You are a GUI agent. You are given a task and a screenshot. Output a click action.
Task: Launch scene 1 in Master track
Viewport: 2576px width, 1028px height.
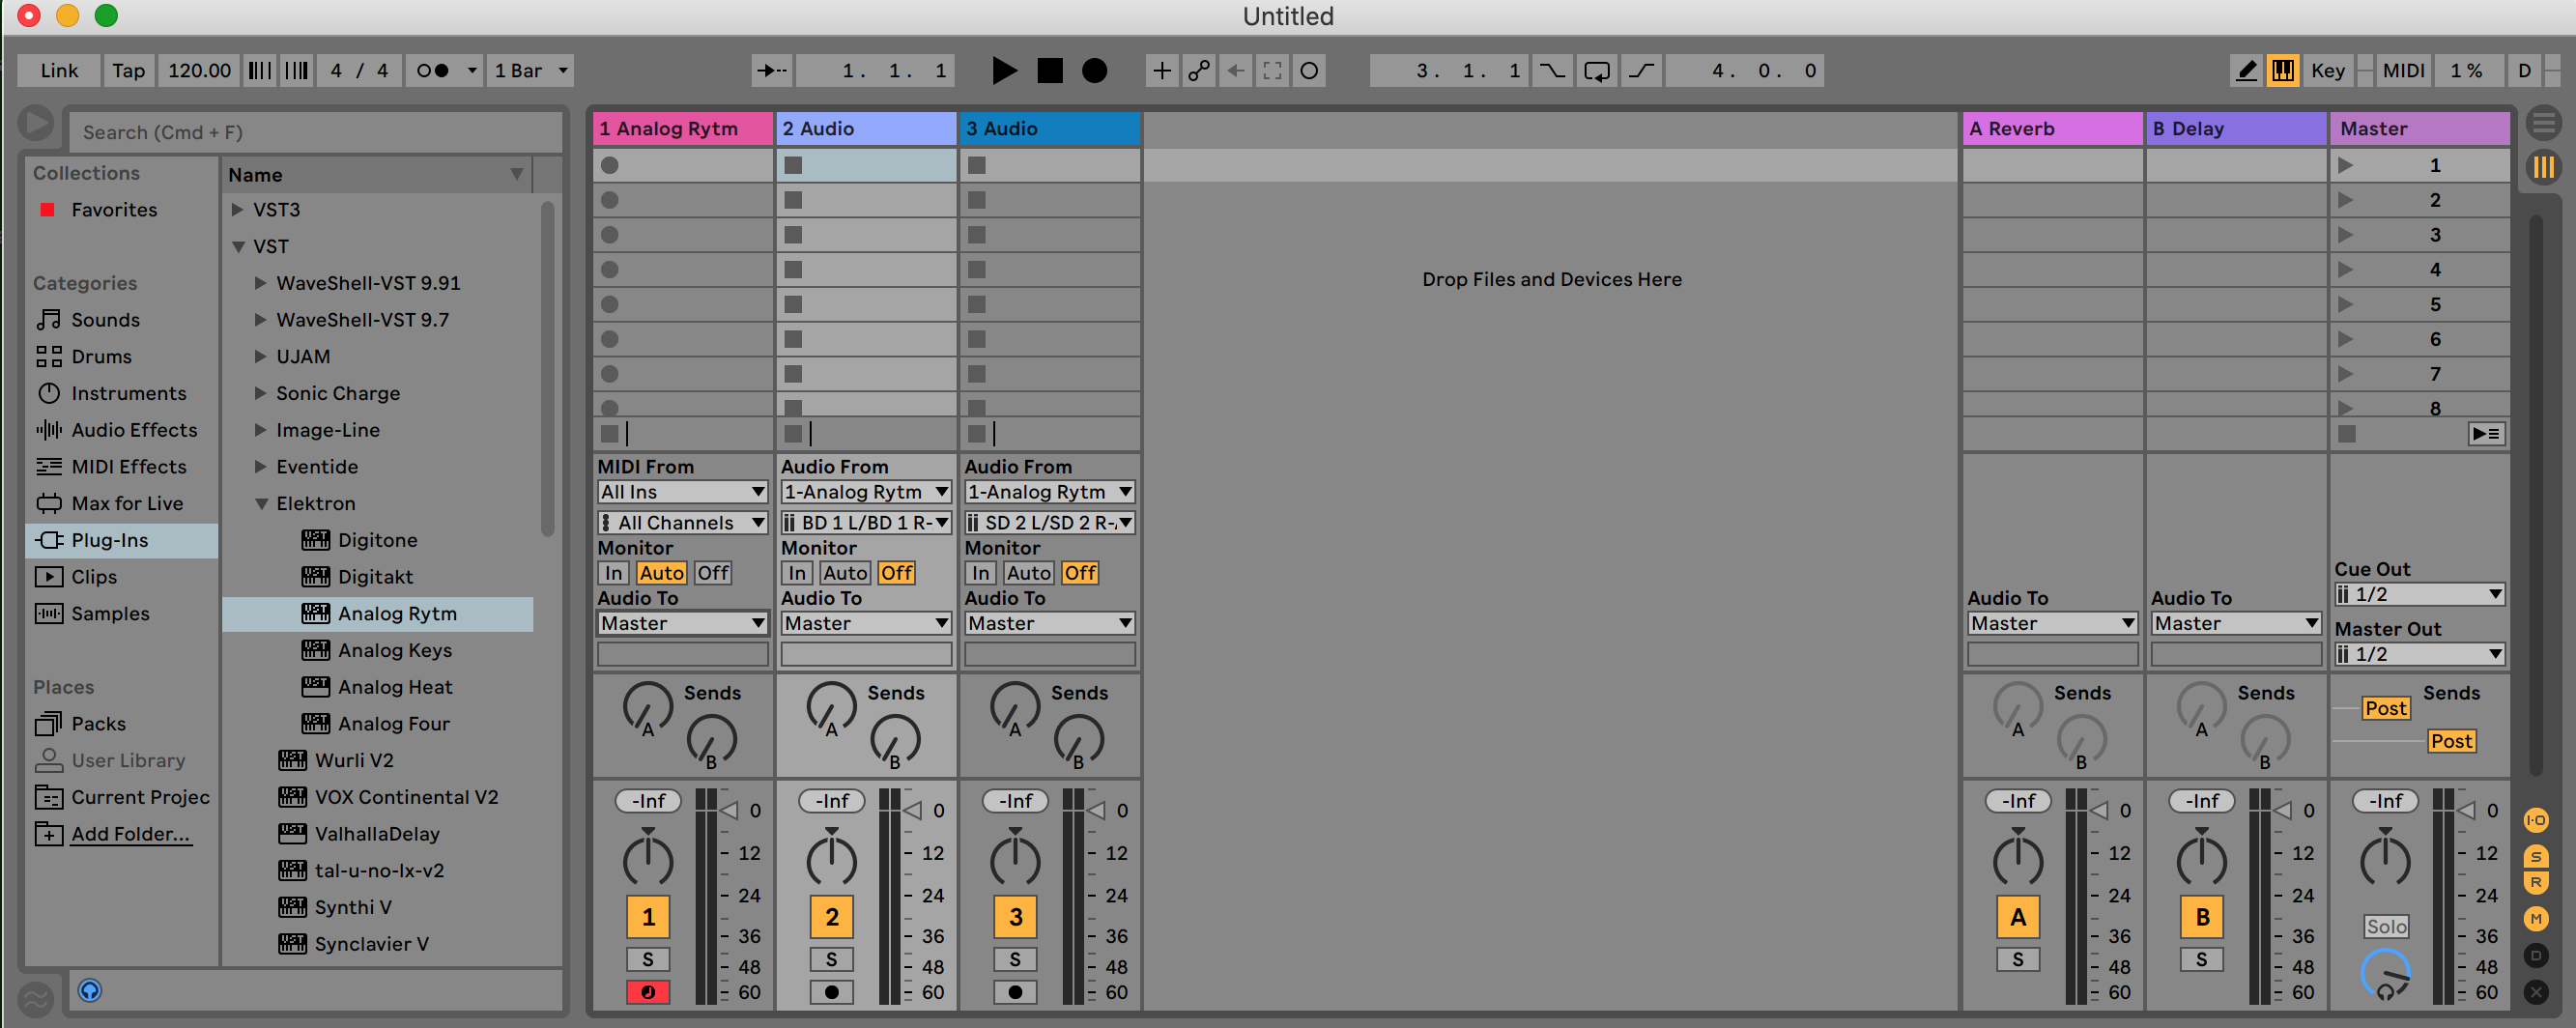2345,166
